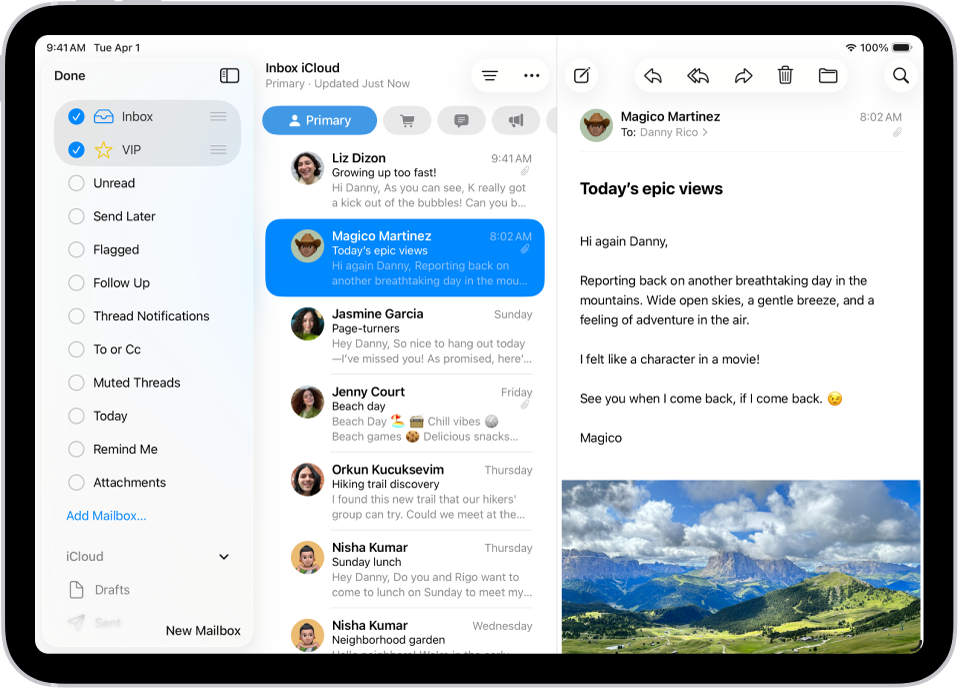Screen dimensions: 960x690
Task: Click the Forward arrow icon
Action: click(x=741, y=75)
